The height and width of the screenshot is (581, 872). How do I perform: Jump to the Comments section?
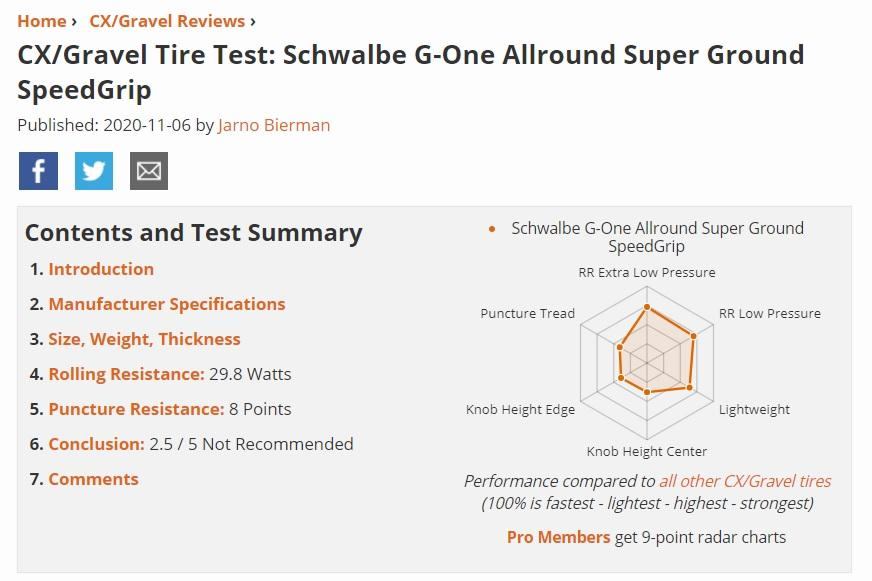click(93, 479)
